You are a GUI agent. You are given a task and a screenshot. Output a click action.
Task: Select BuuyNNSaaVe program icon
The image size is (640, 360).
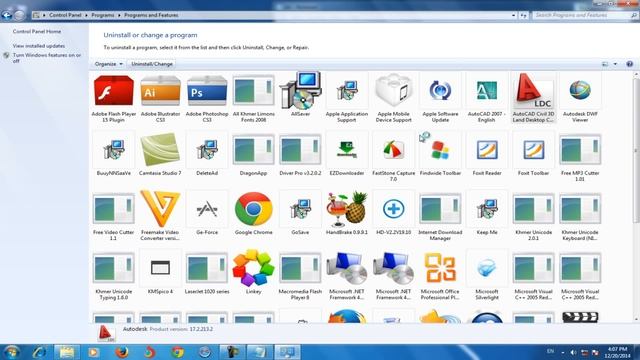coord(113,150)
